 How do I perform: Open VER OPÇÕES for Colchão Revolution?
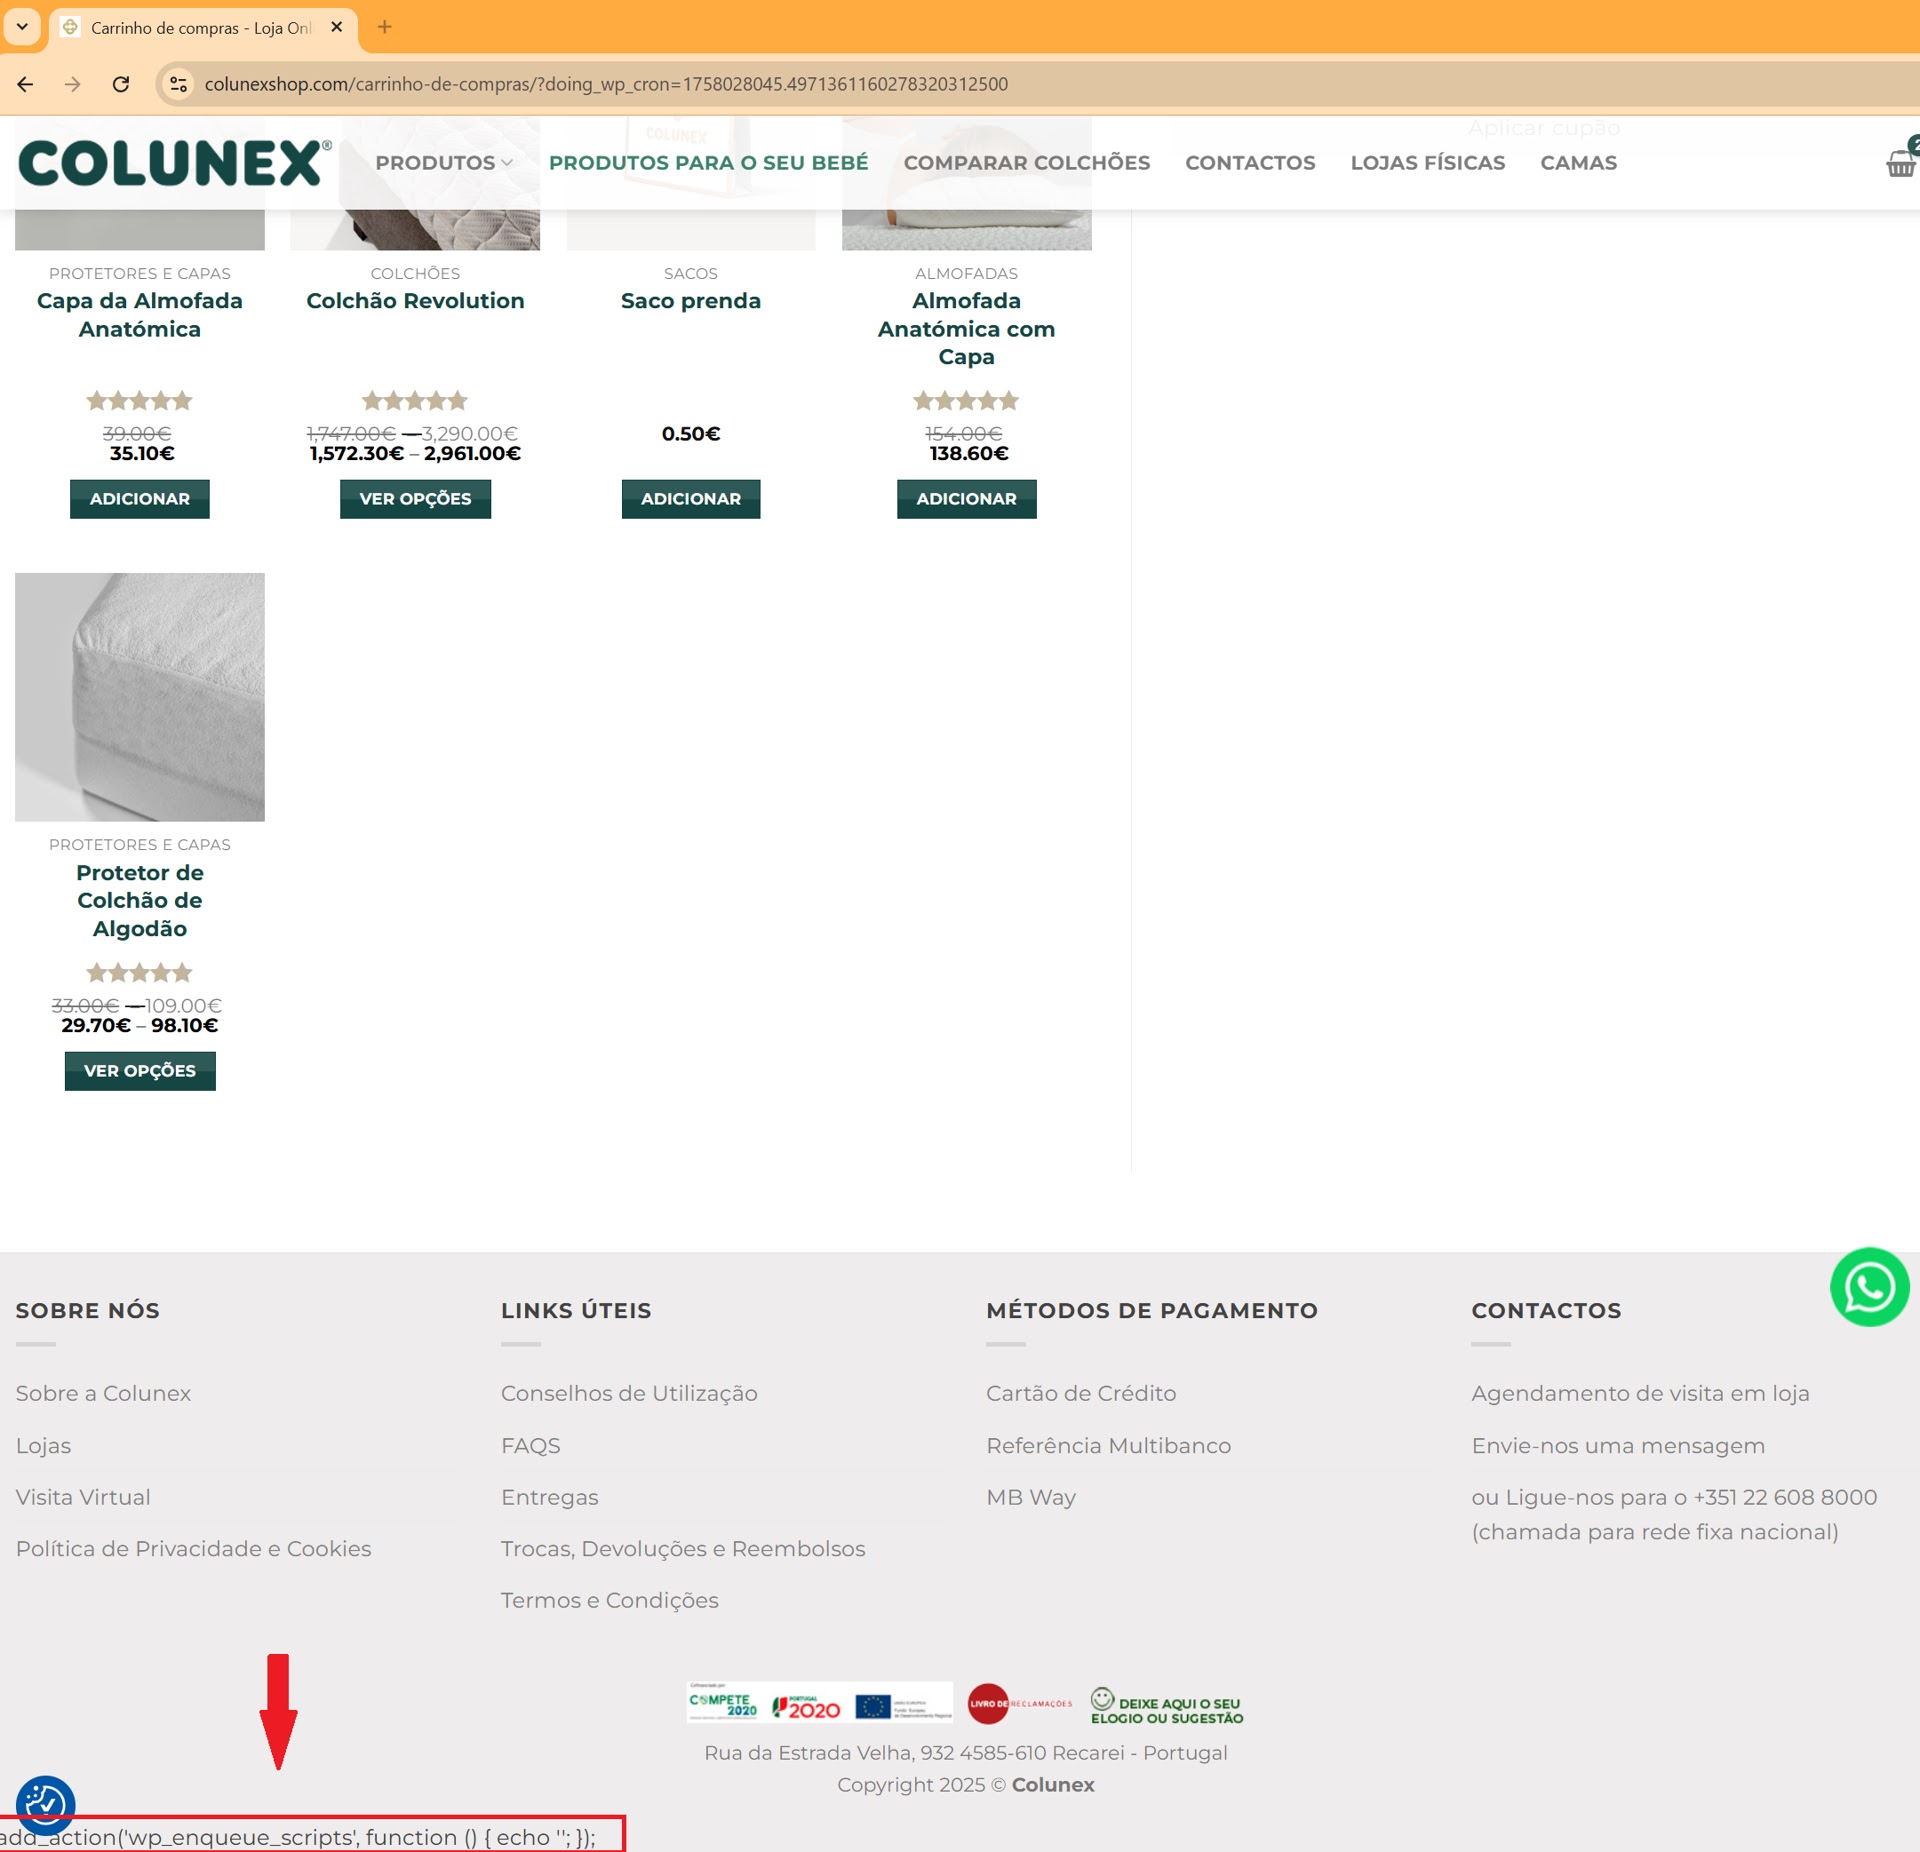(415, 498)
